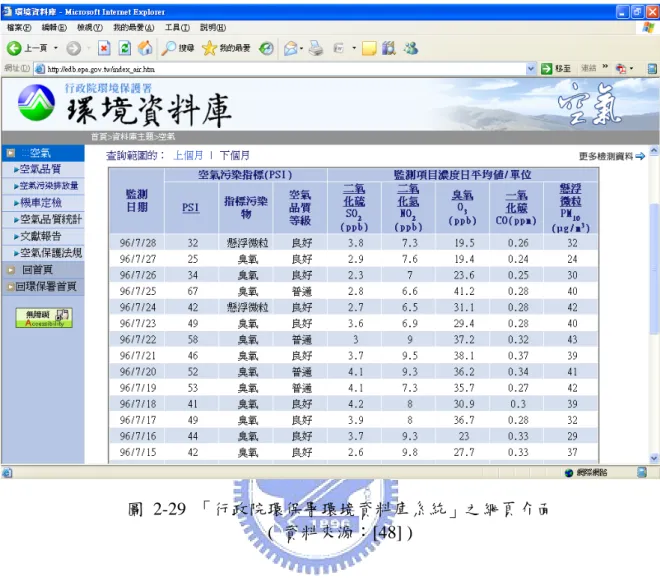Open the 編輯(E) Edit menu
The image size is (660, 578).
click(54, 28)
